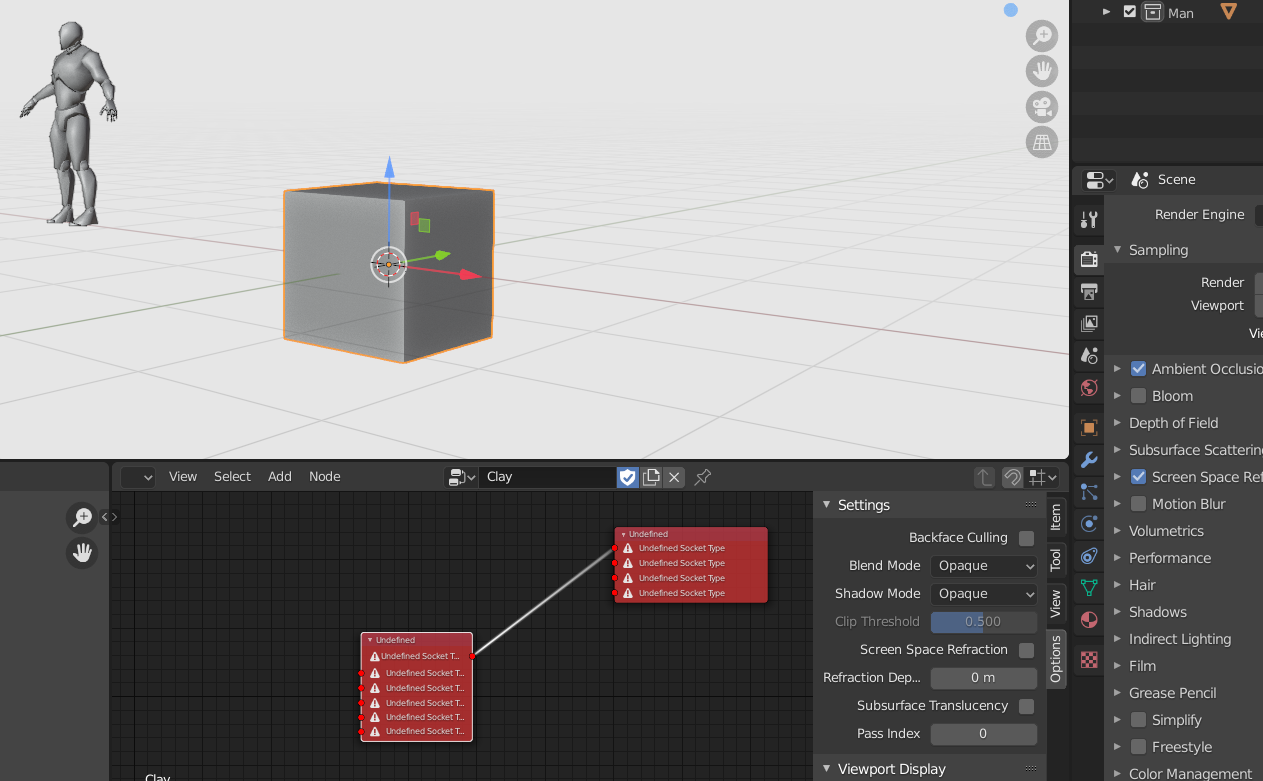Click the viewport zoom magnifier icon
Screen dimensions: 1263x781
(x=1042, y=37)
